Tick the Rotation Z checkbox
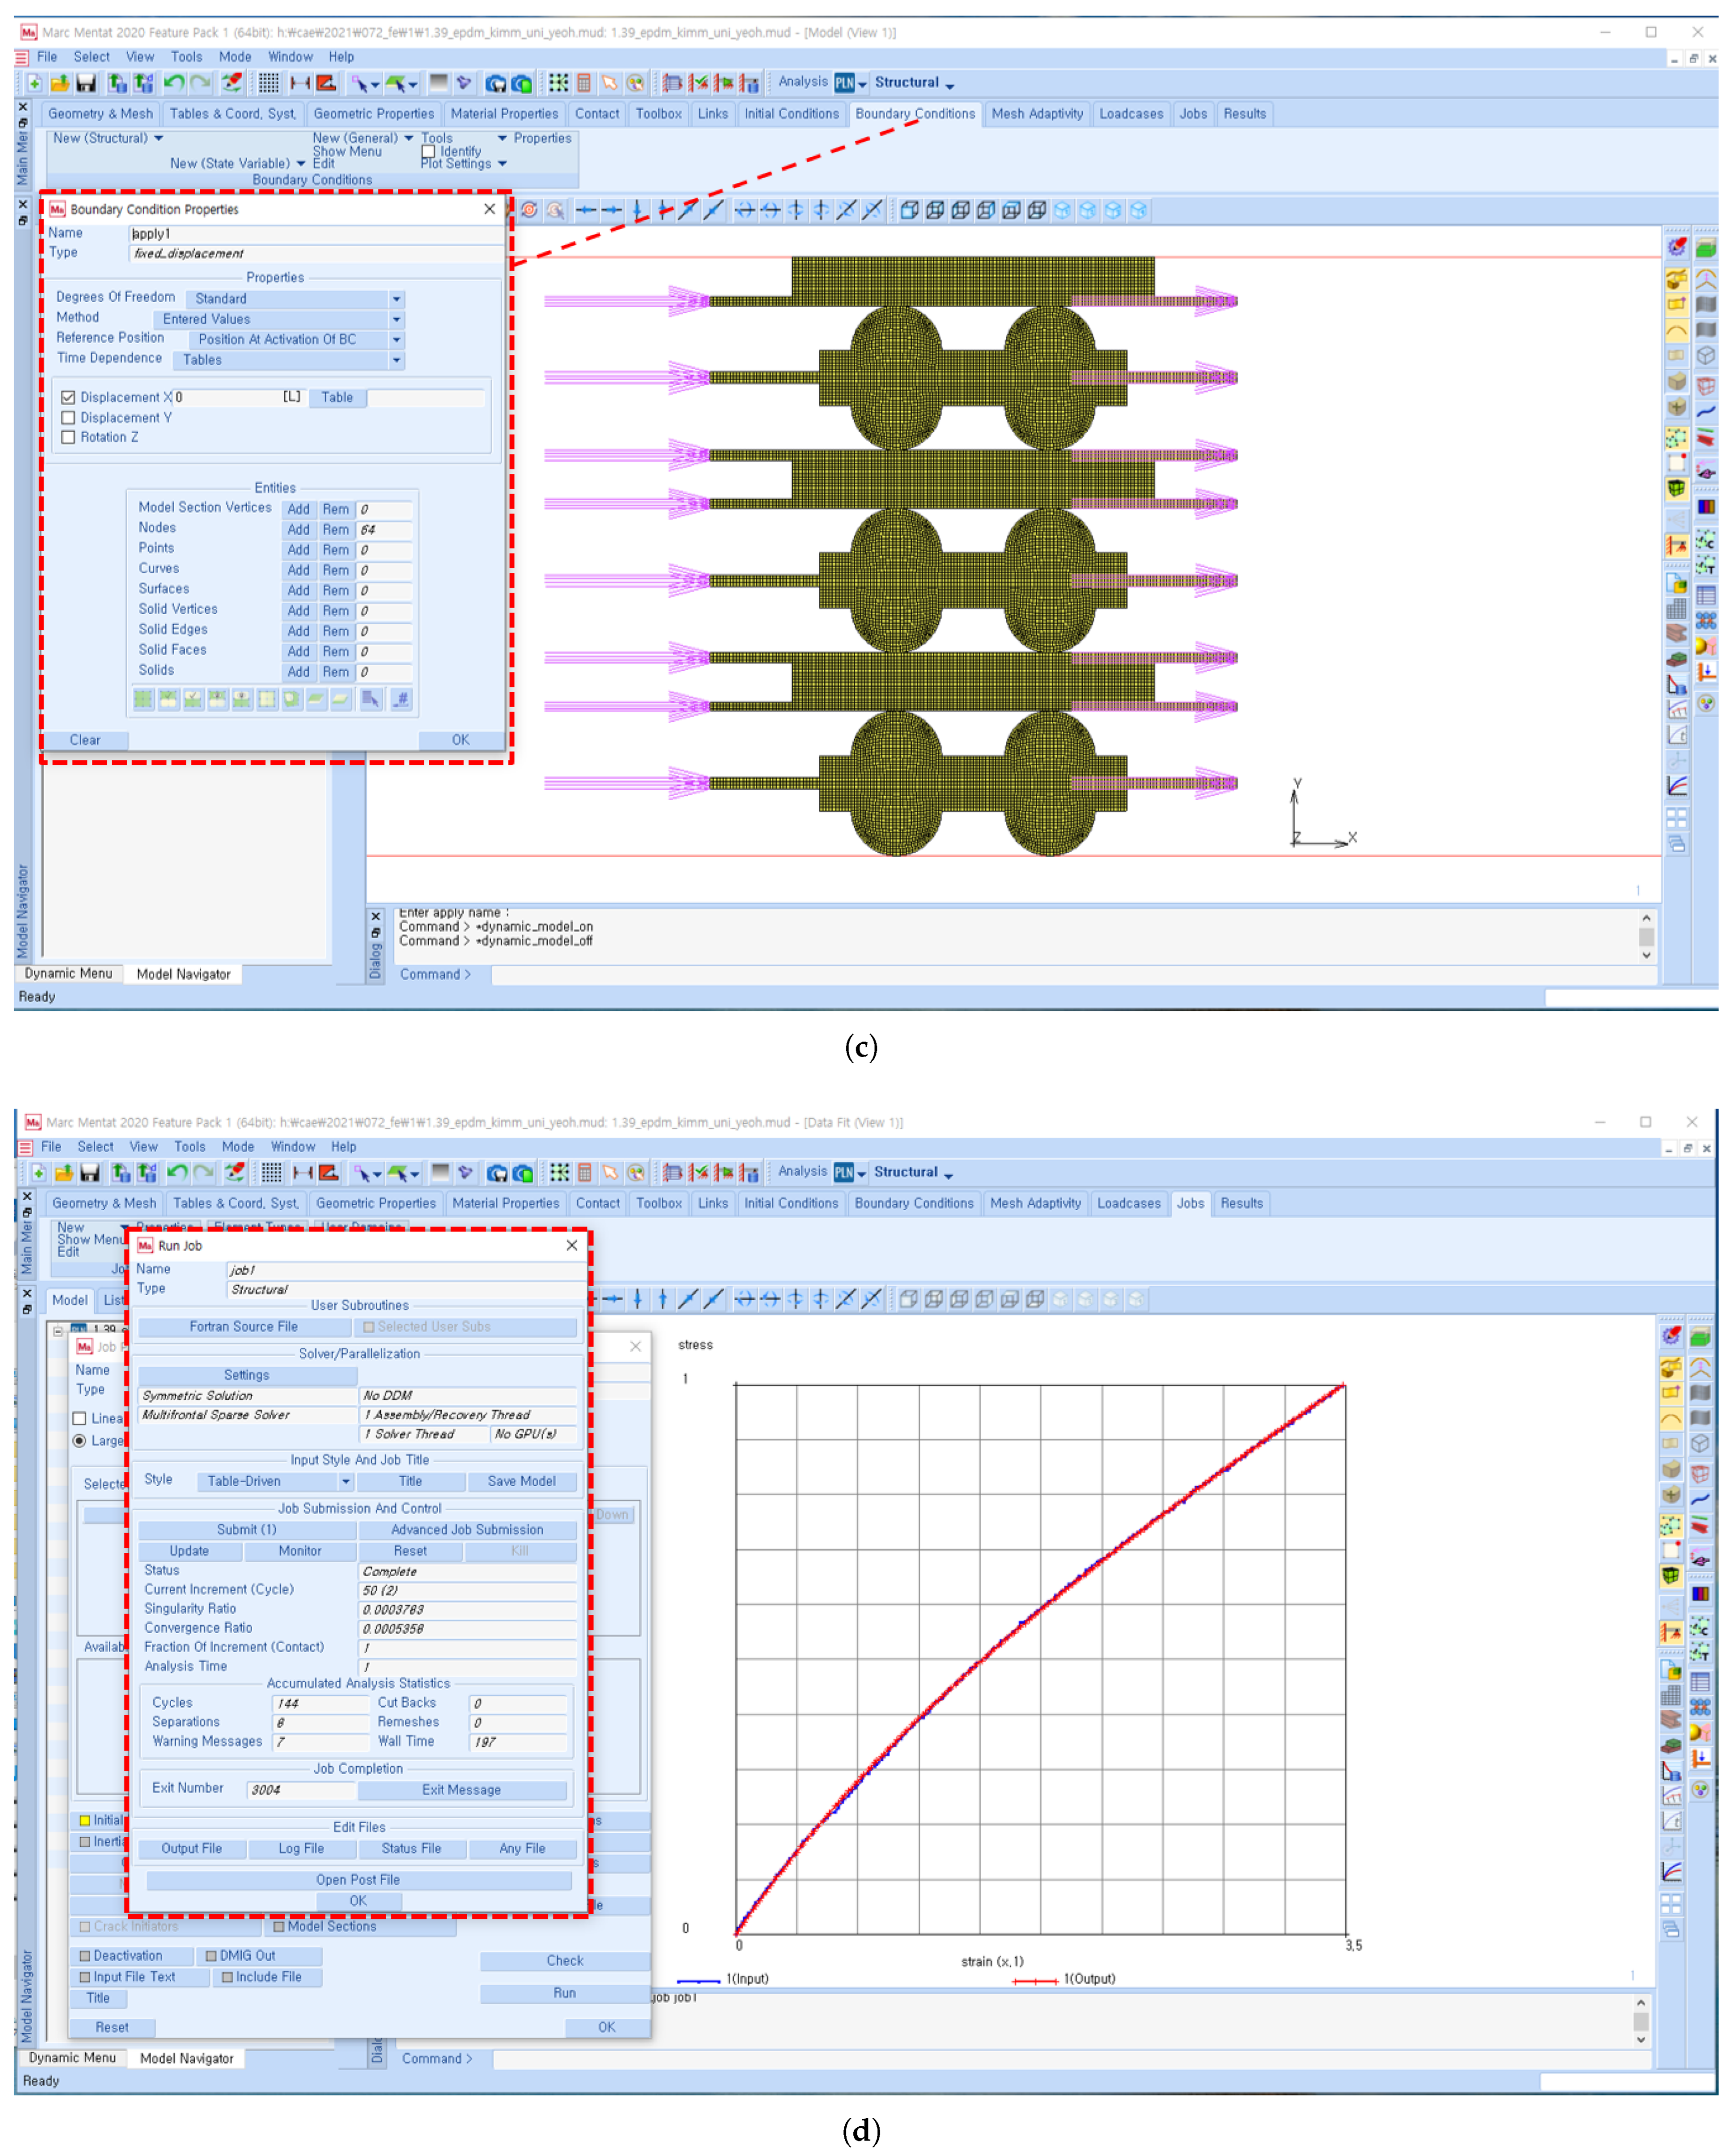1732x2156 pixels. pos(69,437)
